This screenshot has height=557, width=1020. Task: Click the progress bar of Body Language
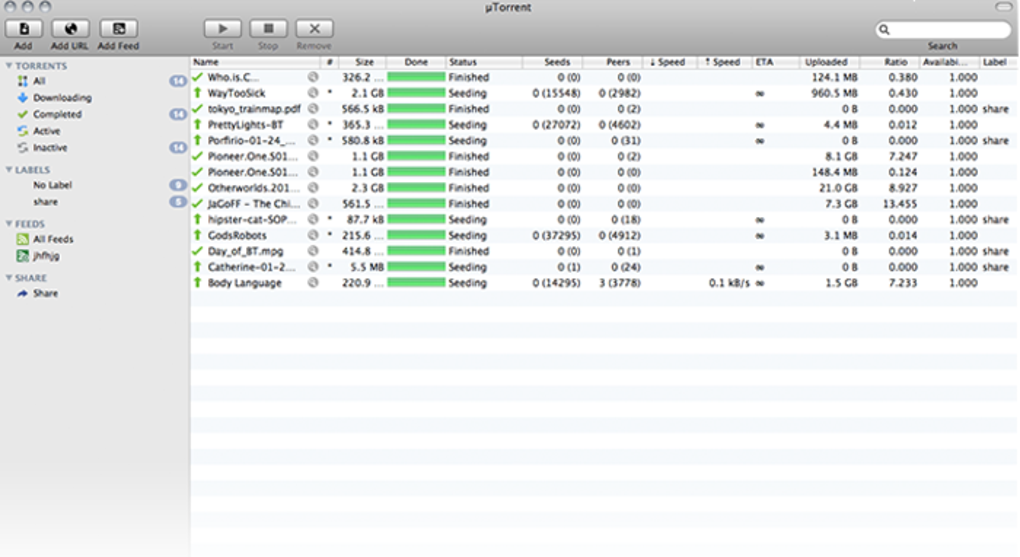416,282
